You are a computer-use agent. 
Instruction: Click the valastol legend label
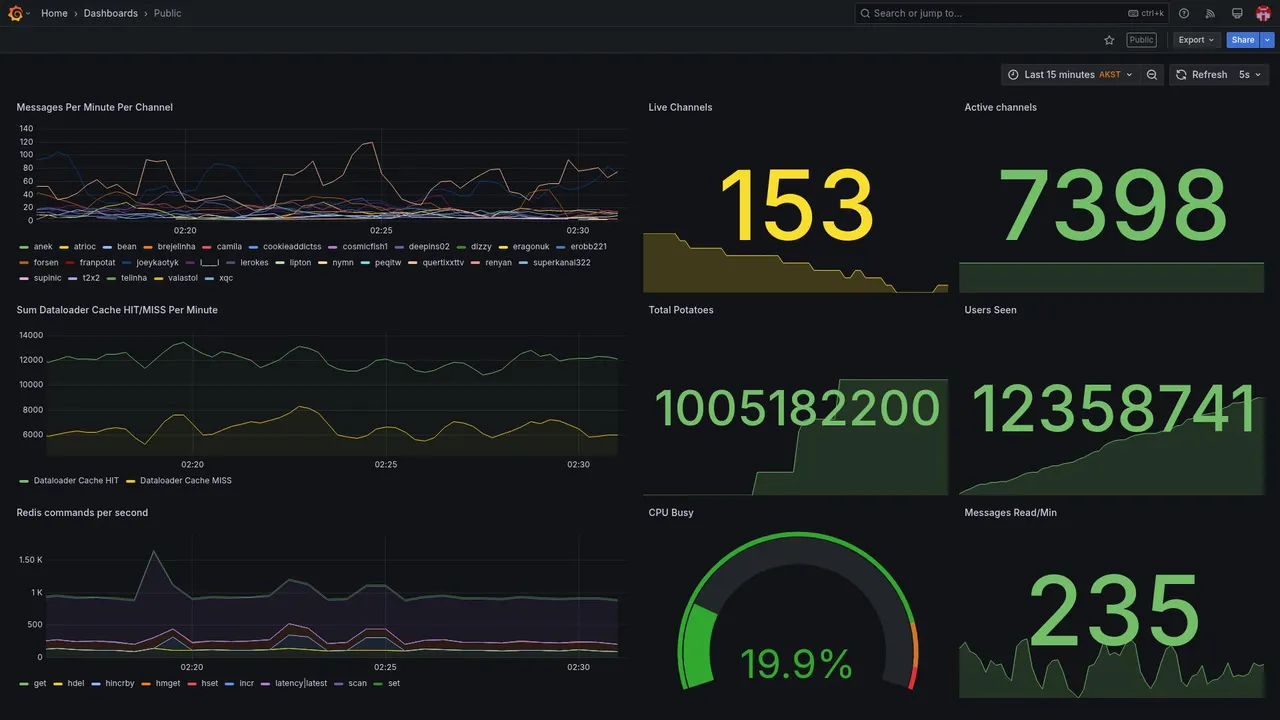183,278
